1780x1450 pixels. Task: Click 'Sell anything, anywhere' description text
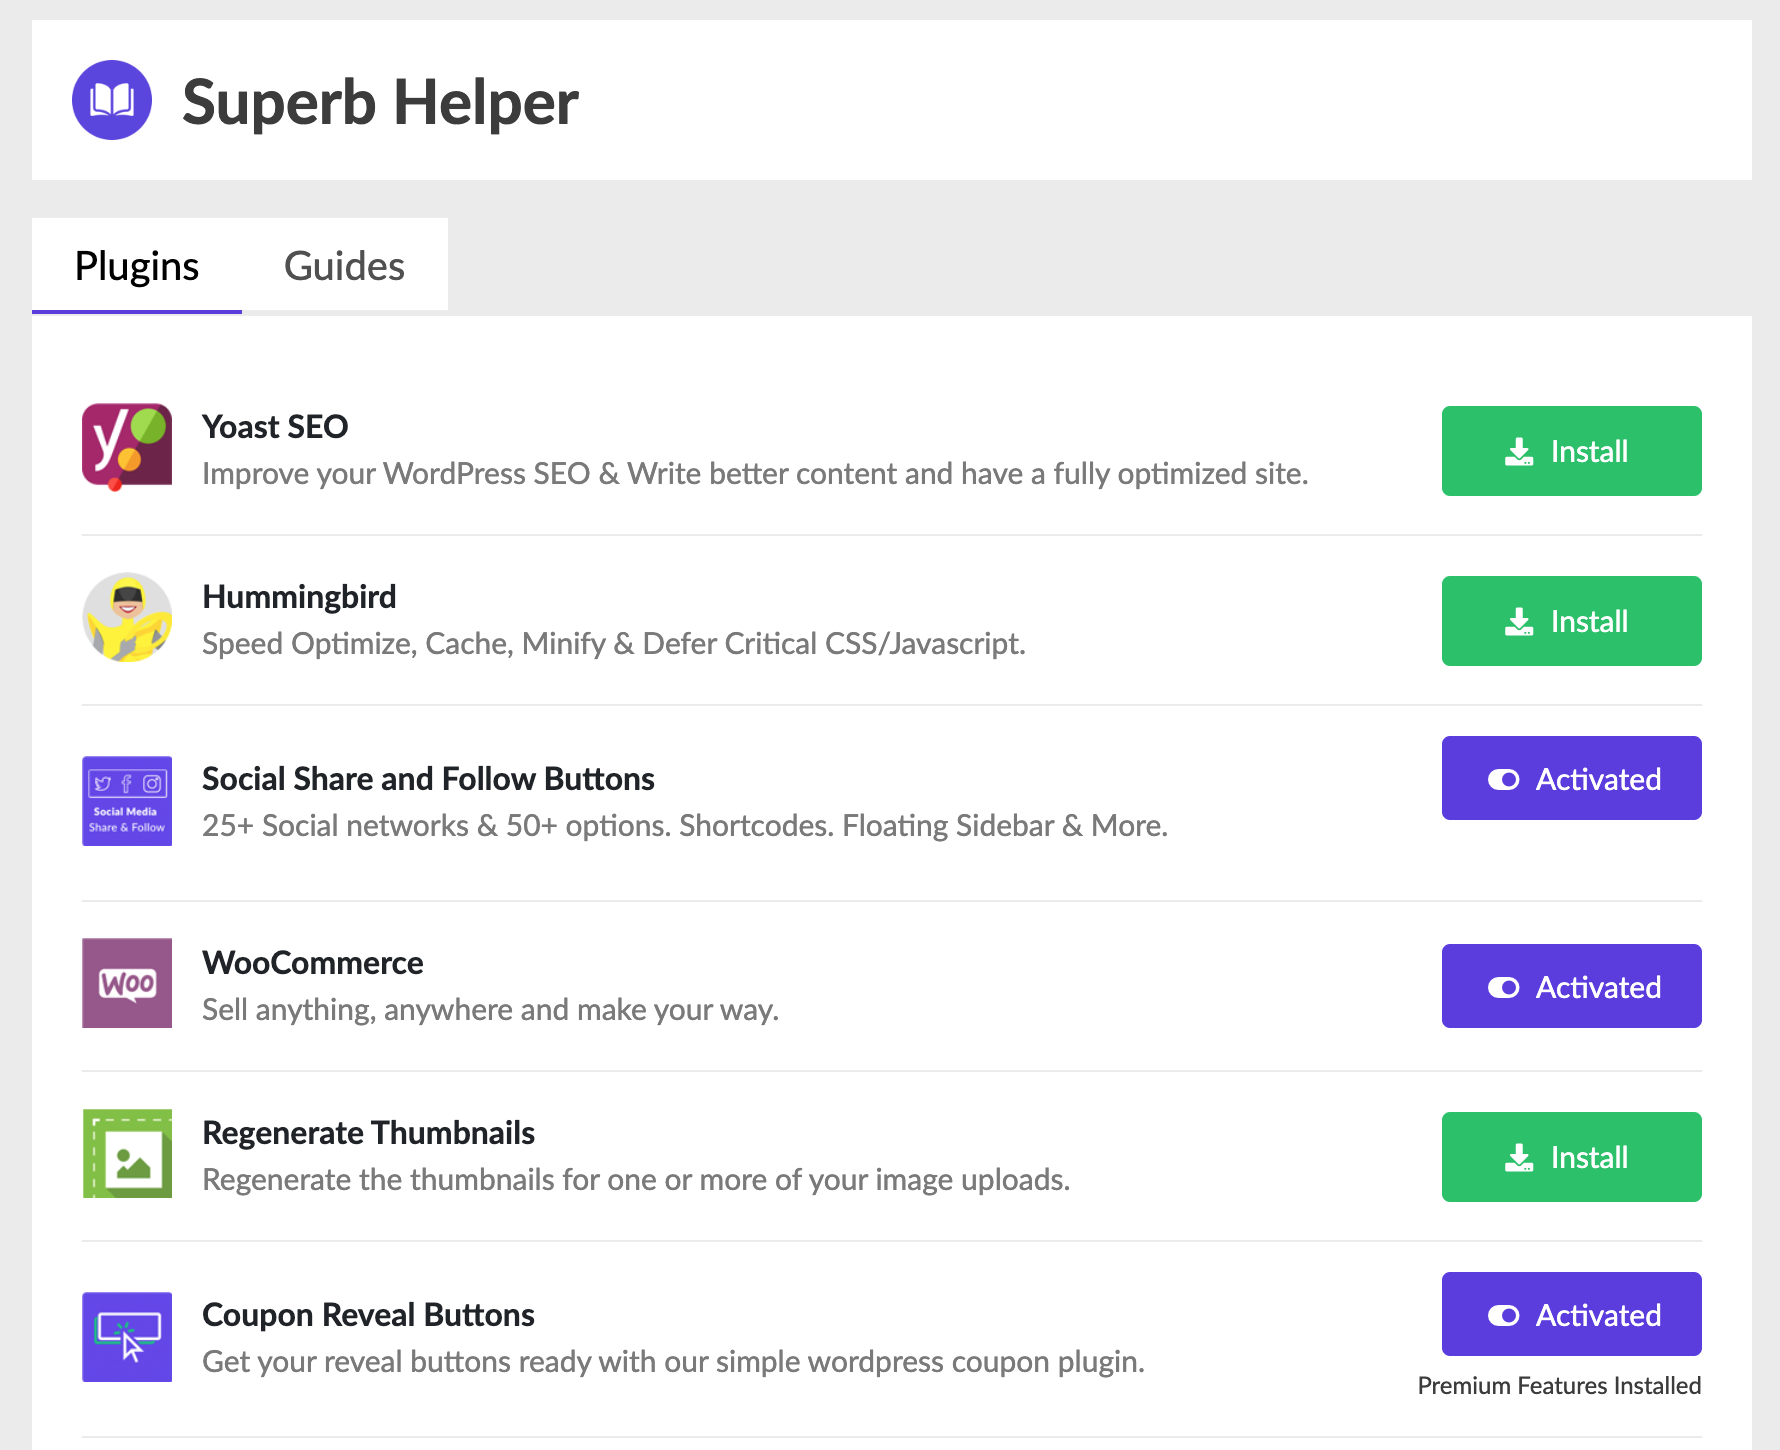click(x=490, y=1010)
